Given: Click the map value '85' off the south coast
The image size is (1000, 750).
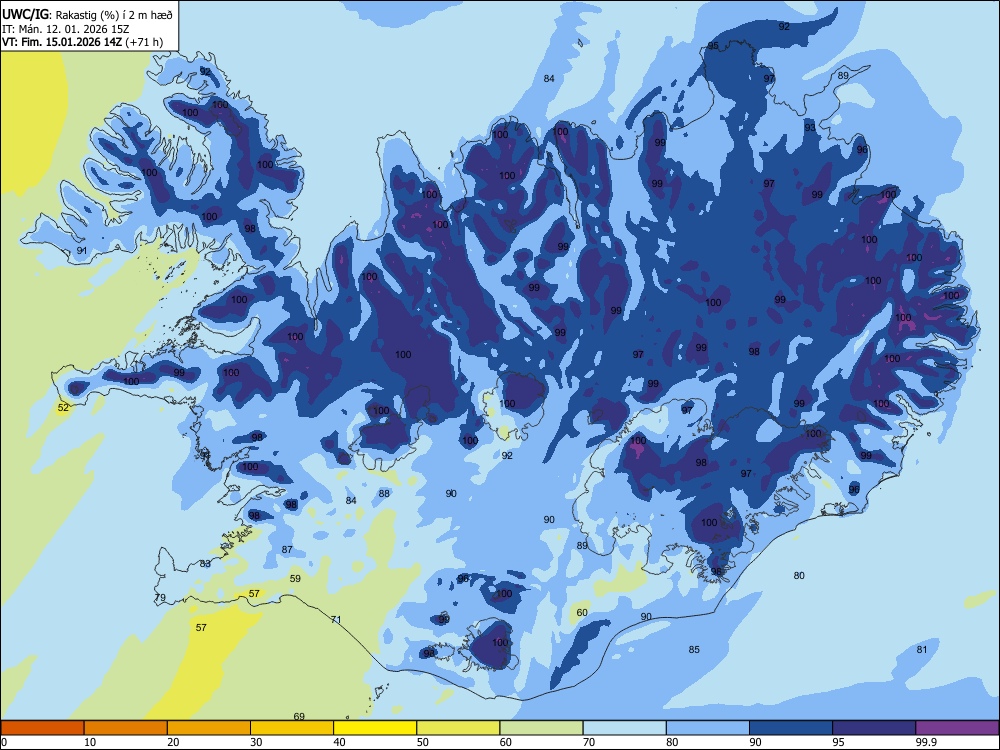Looking at the screenshot, I should 694,649.
